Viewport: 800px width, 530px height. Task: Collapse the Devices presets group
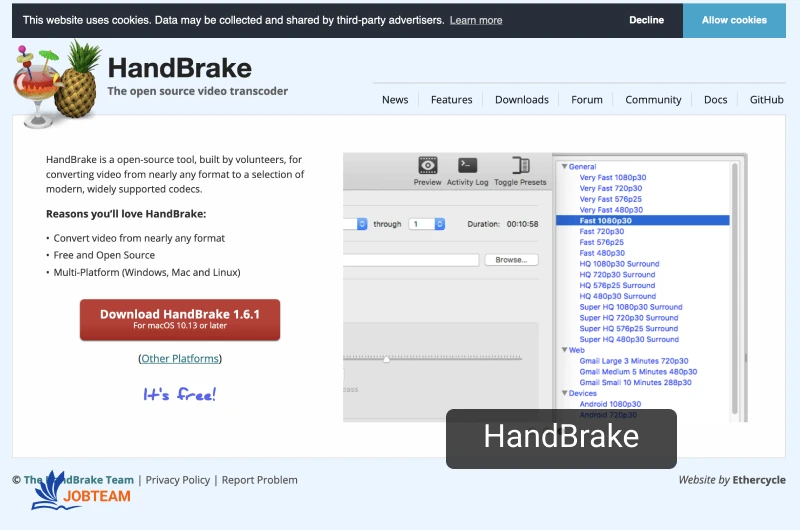[564, 393]
